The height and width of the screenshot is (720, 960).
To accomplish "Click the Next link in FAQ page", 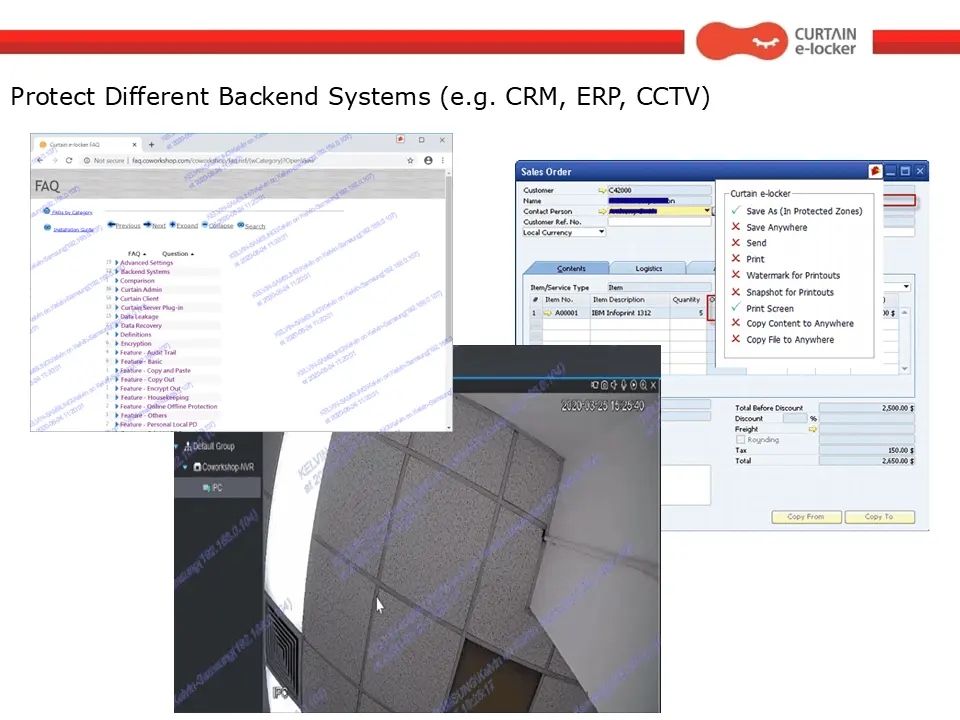I will tap(159, 225).
